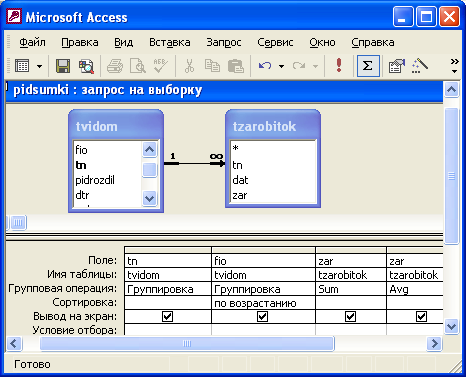The width and height of the screenshot is (466, 377).
Task: Click the tvidom table title bar
Action: 116,126
